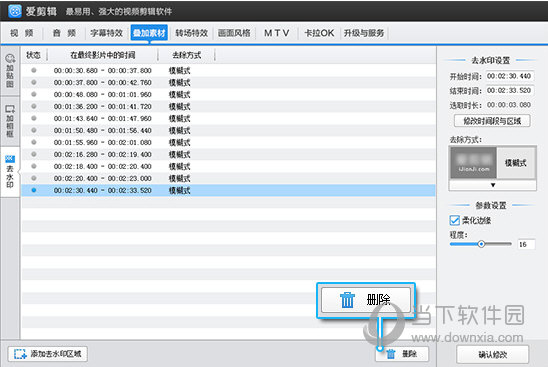Click status dot of row 00:01:36.200
The width and height of the screenshot is (548, 367).
[x=34, y=106]
